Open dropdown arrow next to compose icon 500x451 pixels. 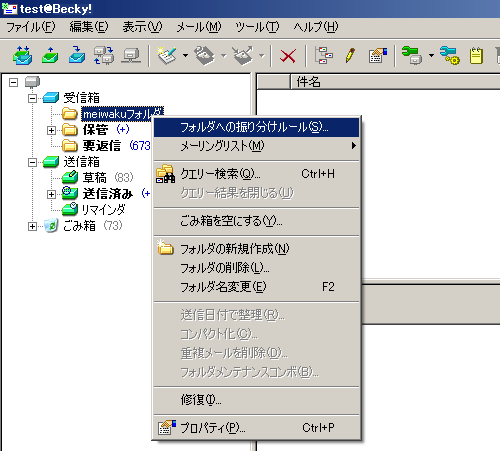tap(185, 56)
